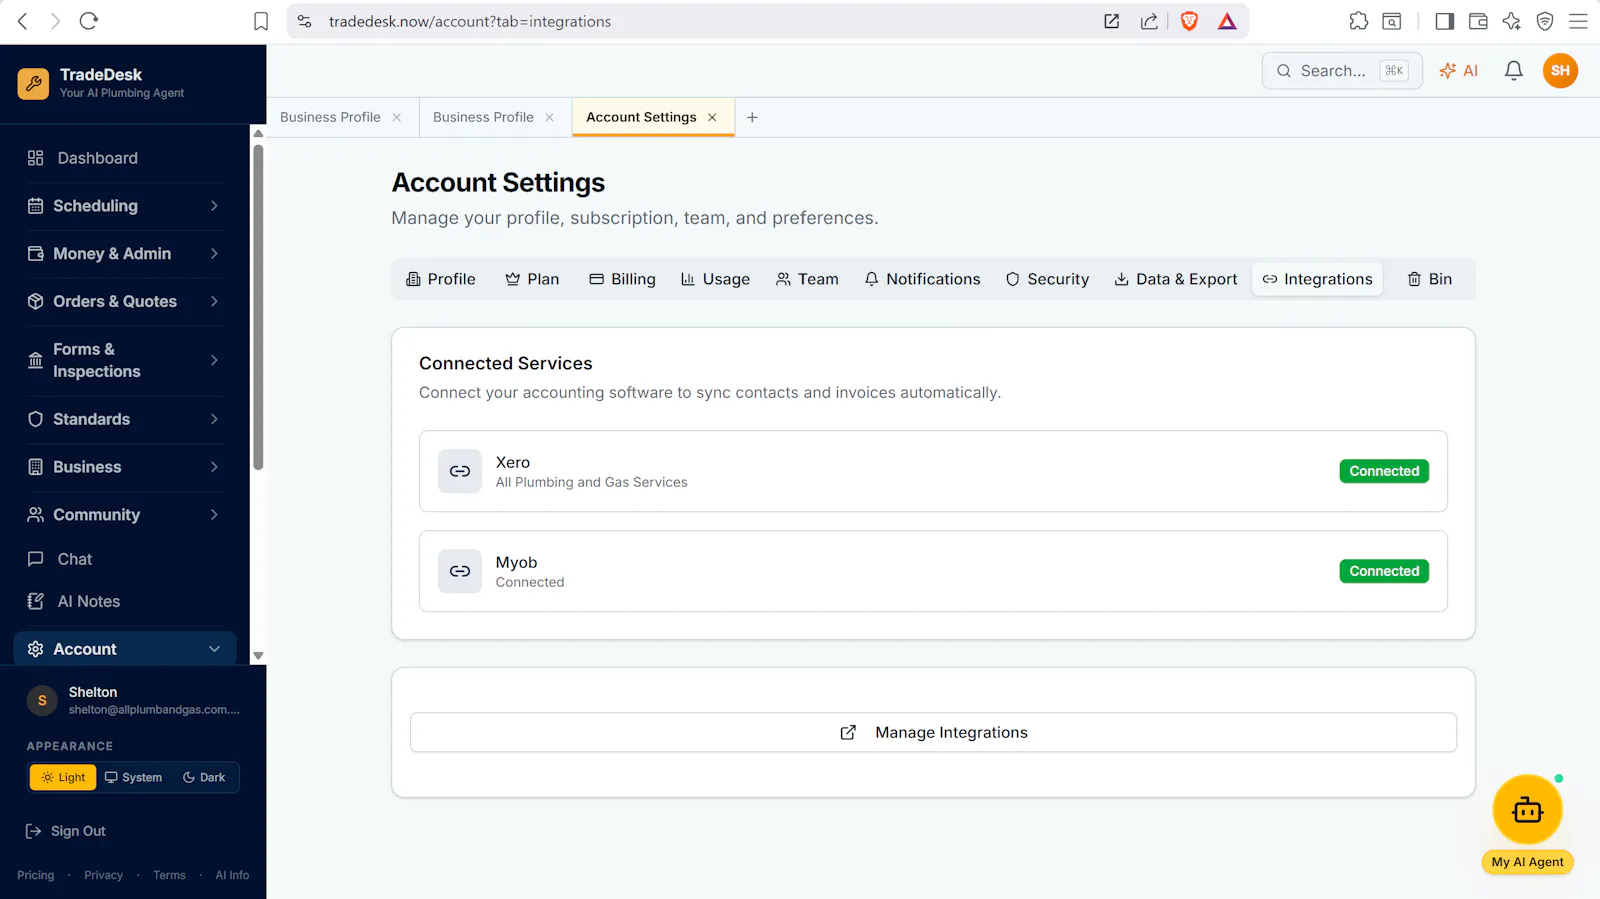Expand the Orders & Quotes menu
This screenshot has height=899, width=1600.
pyautogui.click(x=125, y=301)
